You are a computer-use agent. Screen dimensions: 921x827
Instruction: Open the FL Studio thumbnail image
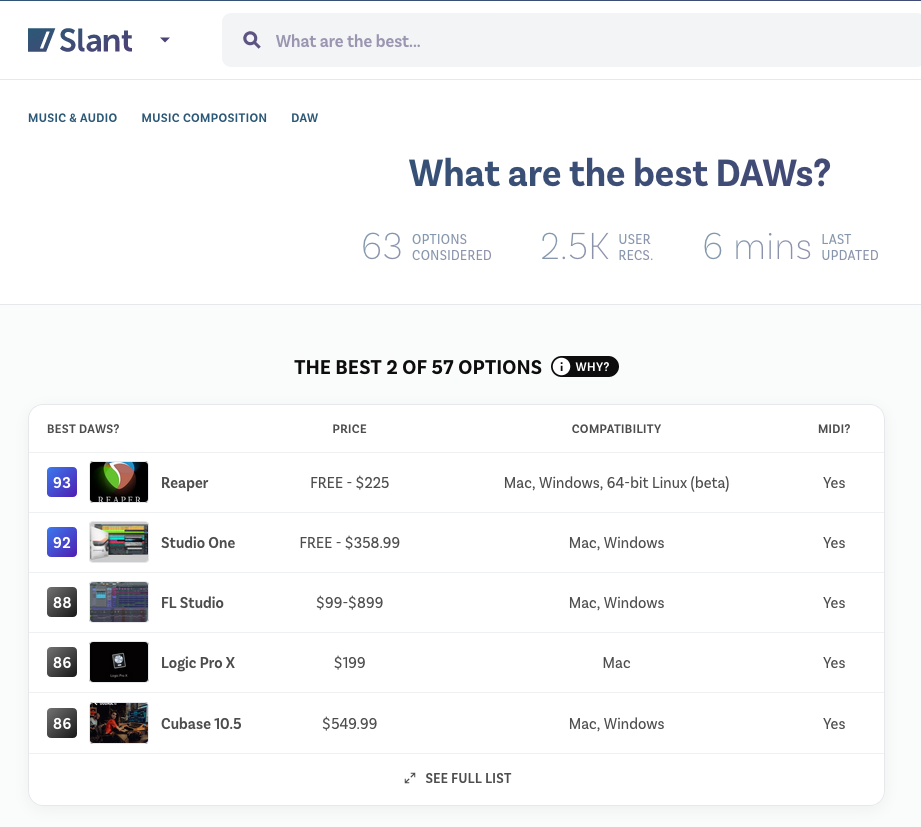pyautogui.click(x=119, y=602)
